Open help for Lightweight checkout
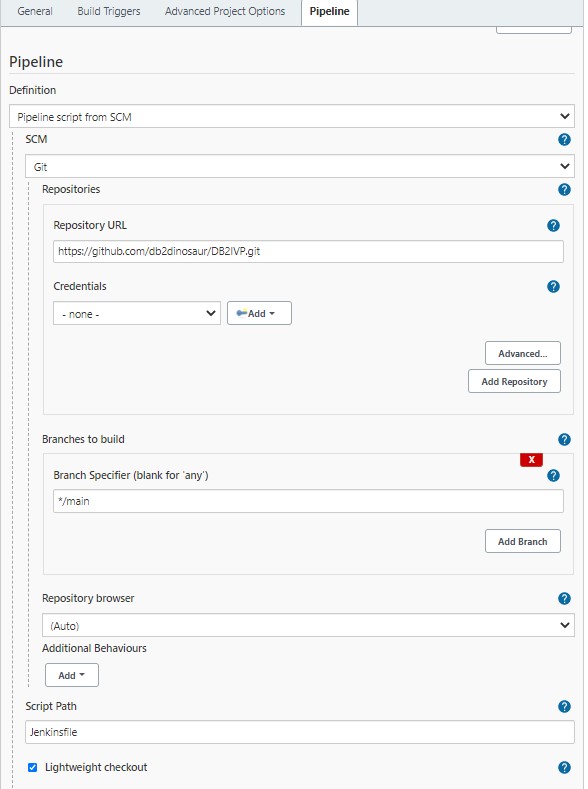 pyautogui.click(x=564, y=767)
